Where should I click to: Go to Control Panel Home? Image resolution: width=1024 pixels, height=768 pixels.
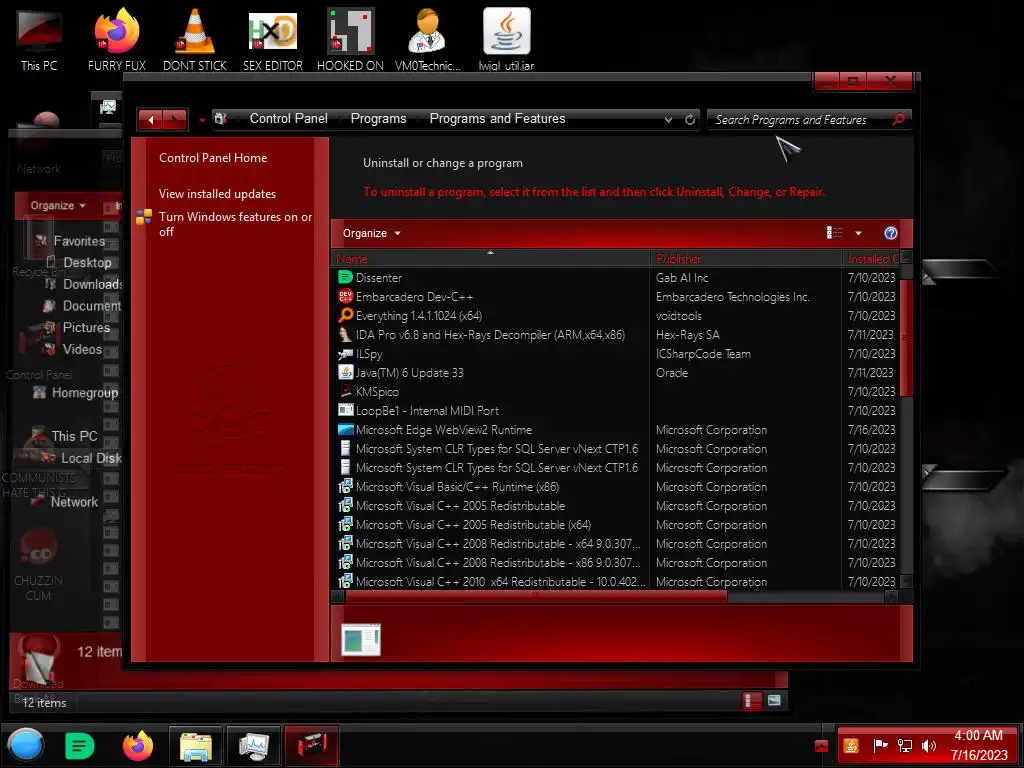(x=213, y=158)
